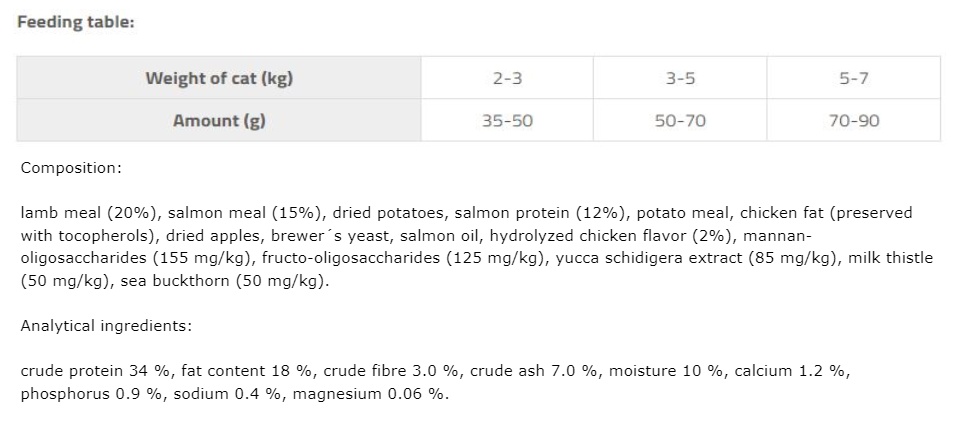Select the 5-7 kg weight cell
This screenshot has height=448, width=960.
point(853,78)
